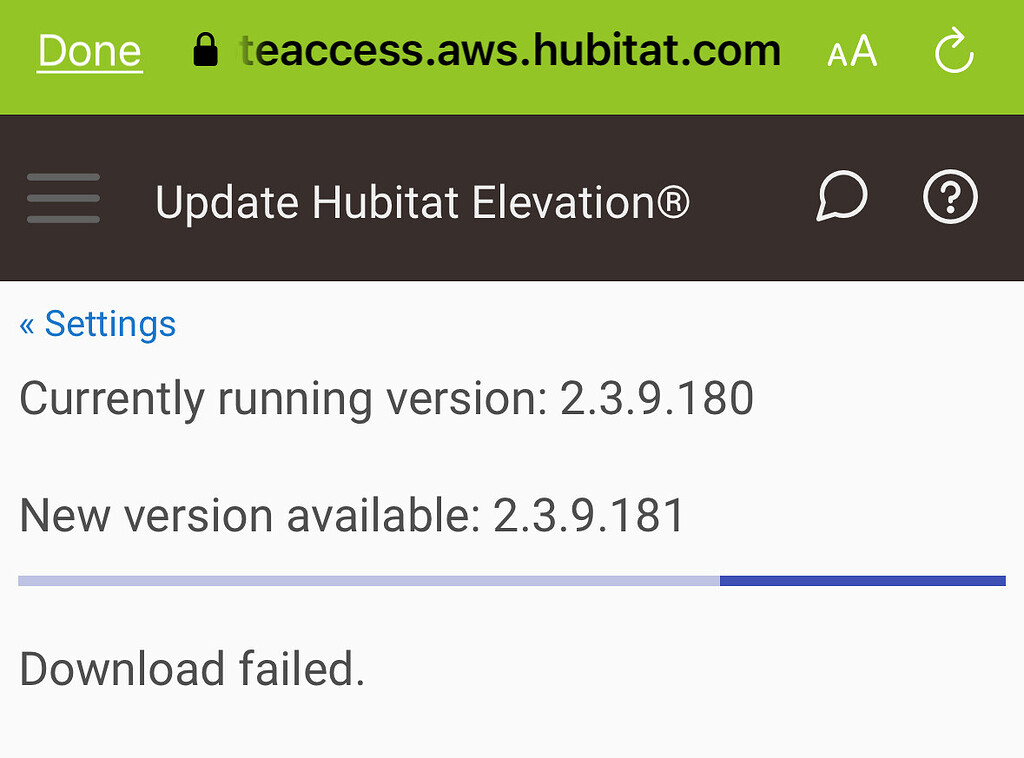Screen dimensions: 1024x758
Task: Select the New version available text
Action: point(352,515)
